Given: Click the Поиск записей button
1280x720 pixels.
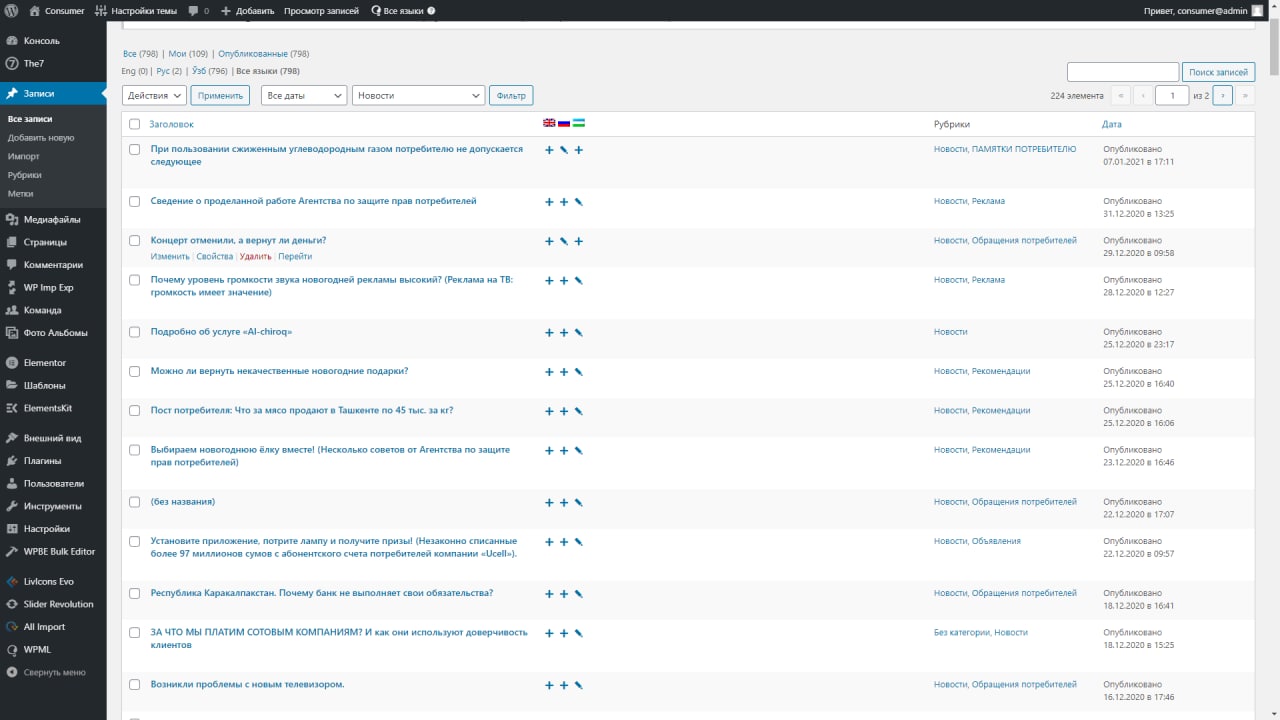Looking at the screenshot, I should (1218, 72).
